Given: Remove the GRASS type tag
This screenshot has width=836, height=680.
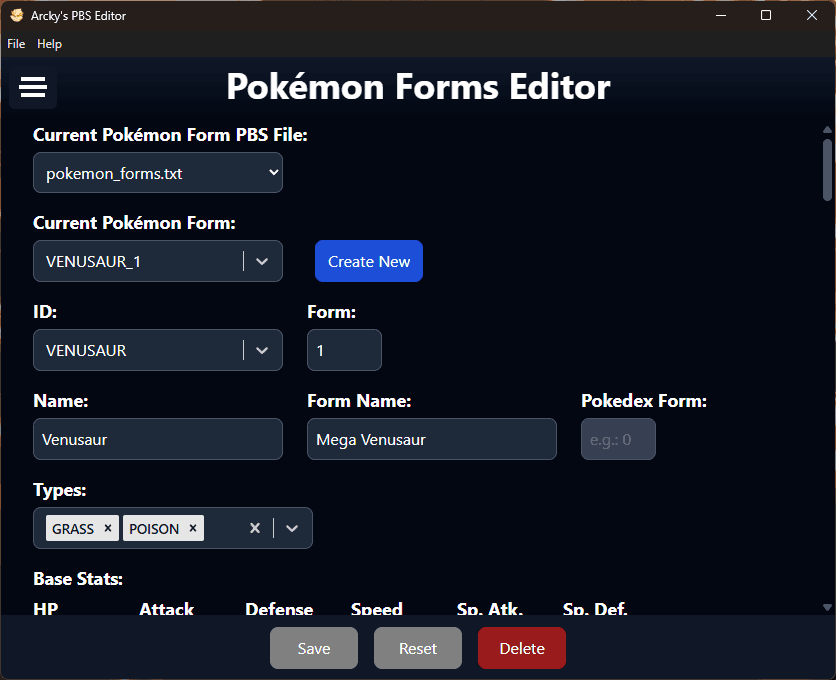Looking at the screenshot, I should coord(108,528).
